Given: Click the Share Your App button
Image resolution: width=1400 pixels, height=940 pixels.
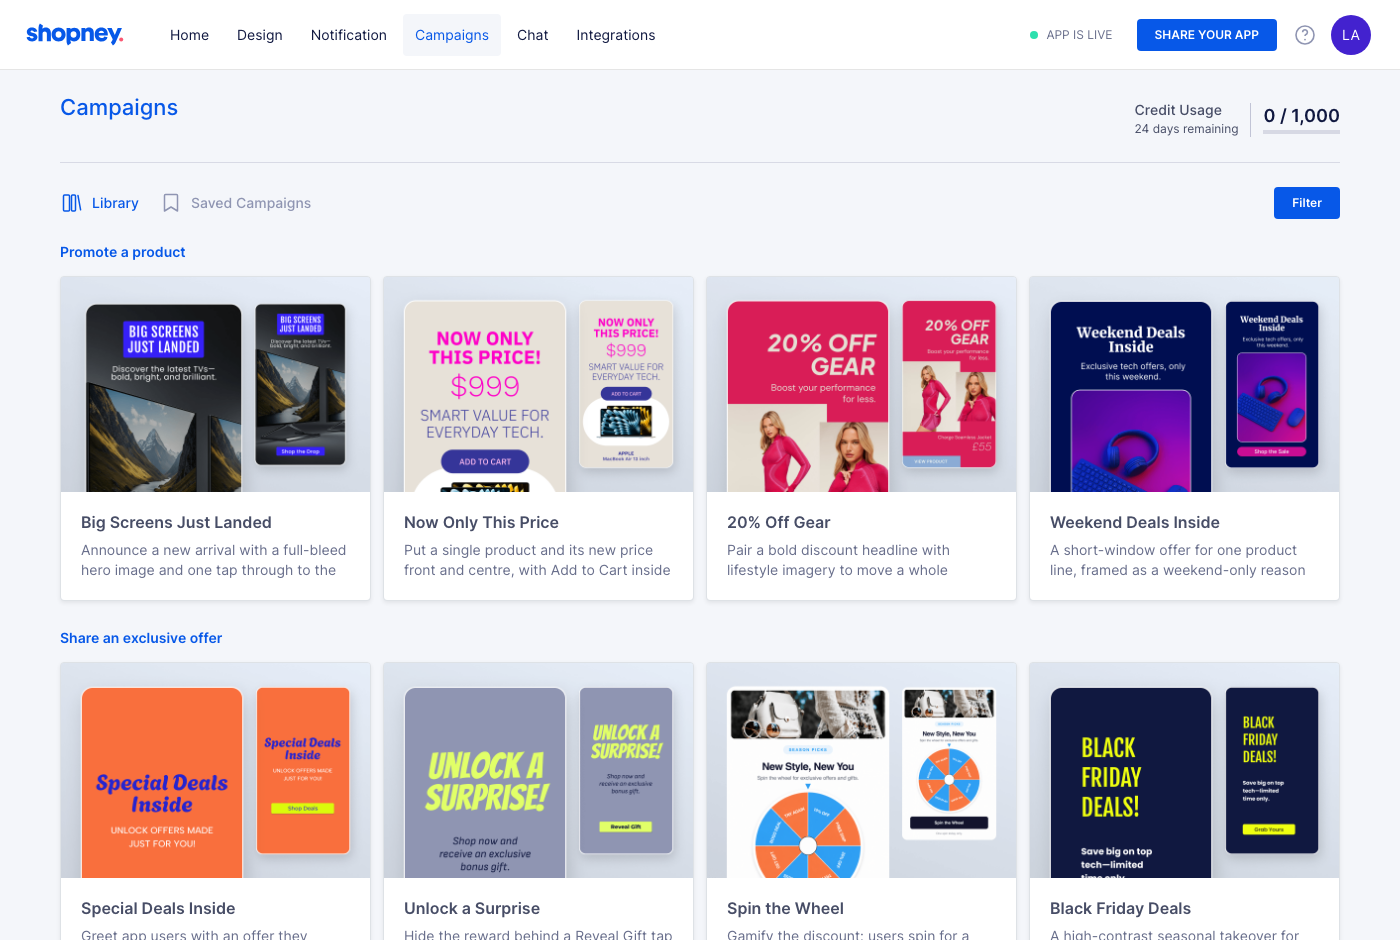Looking at the screenshot, I should pos(1207,35).
